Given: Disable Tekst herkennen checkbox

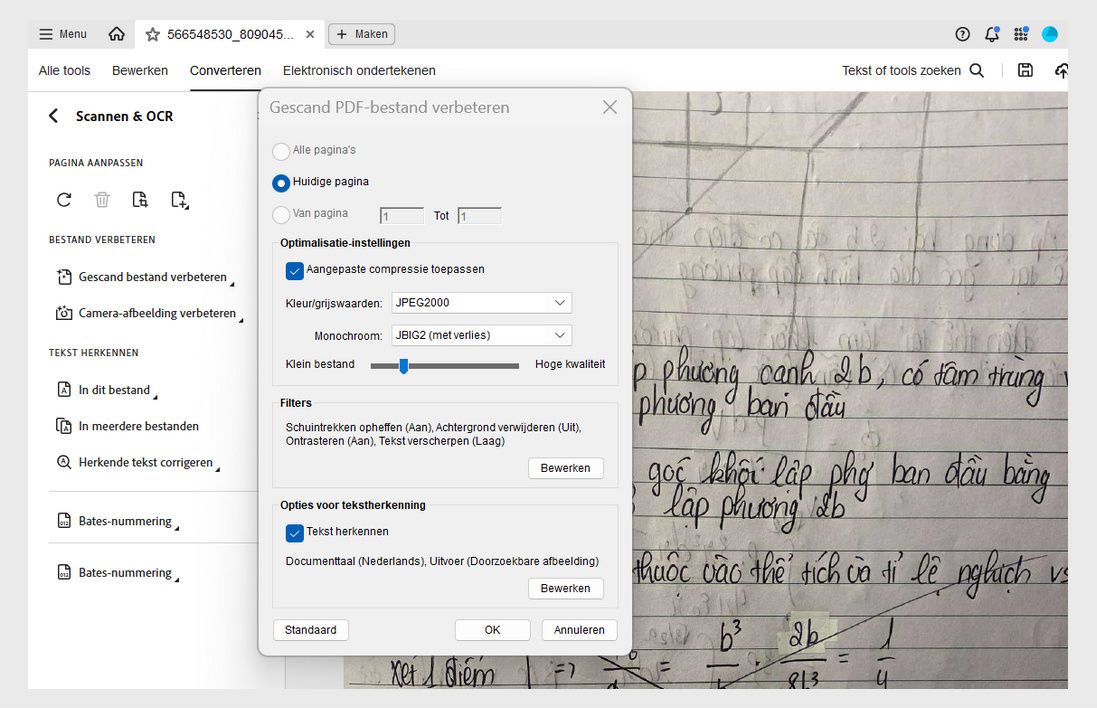Looking at the screenshot, I should click(294, 533).
